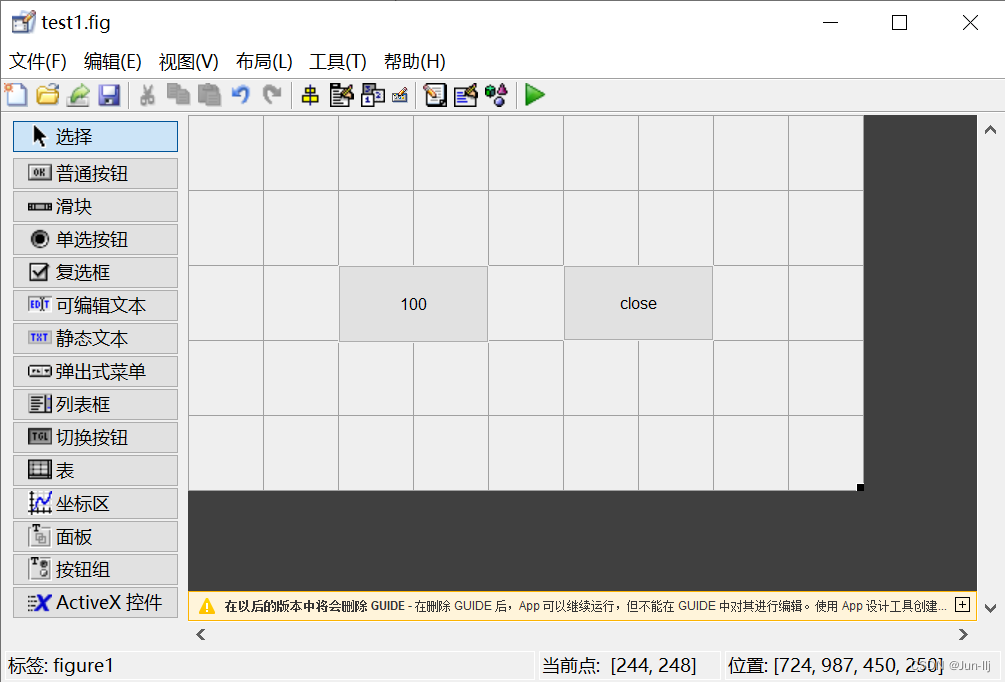Minimize the test1.fig window
Image resolution: width=1005 pixels, height=682 pixels.
tap(831, 22)
